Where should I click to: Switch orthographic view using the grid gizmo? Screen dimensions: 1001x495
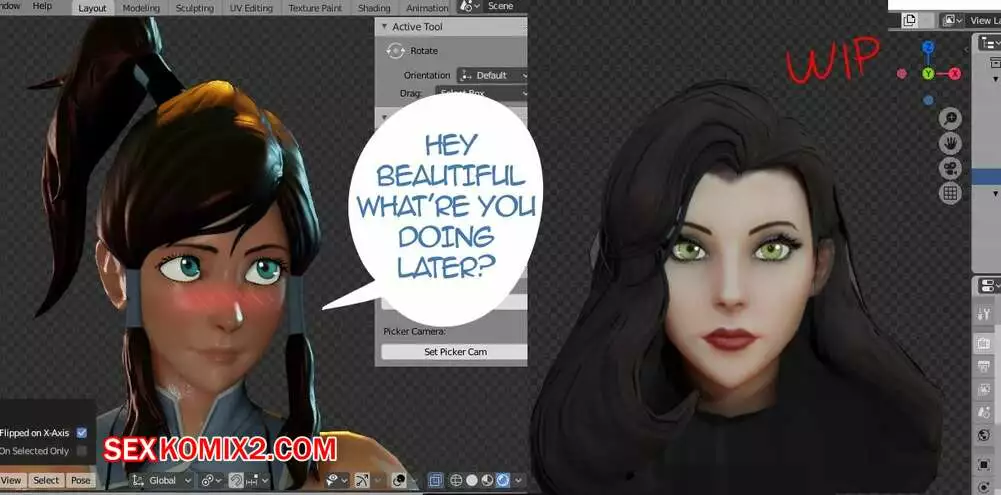click(x=951, y=193)
